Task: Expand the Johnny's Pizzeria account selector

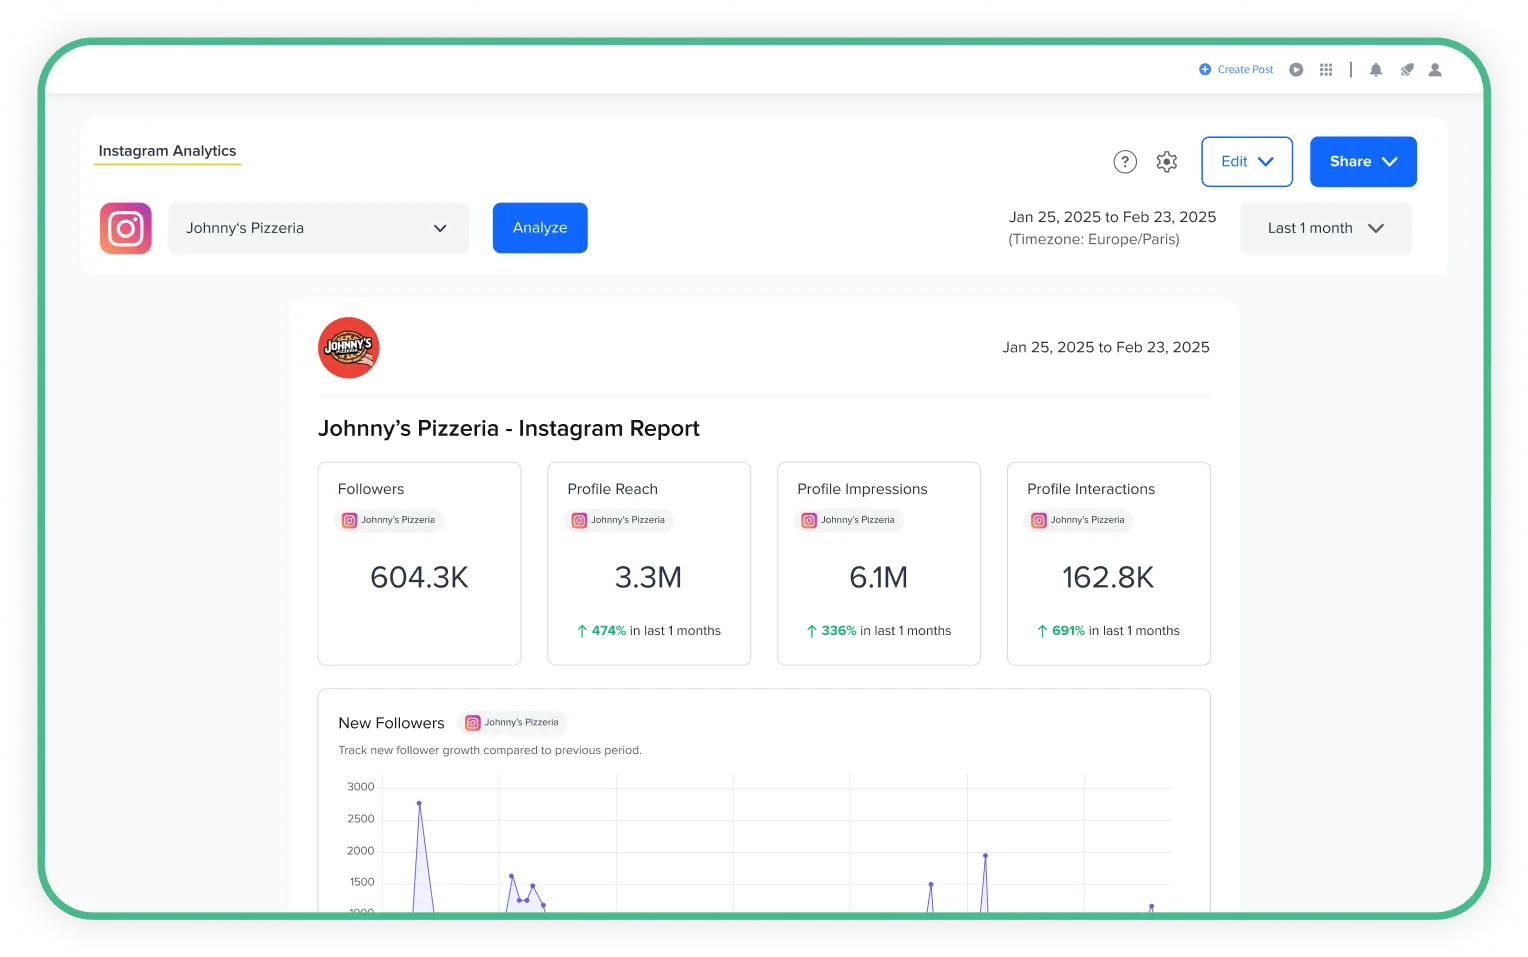Action: pyautogui.click(x=318, y=228)
